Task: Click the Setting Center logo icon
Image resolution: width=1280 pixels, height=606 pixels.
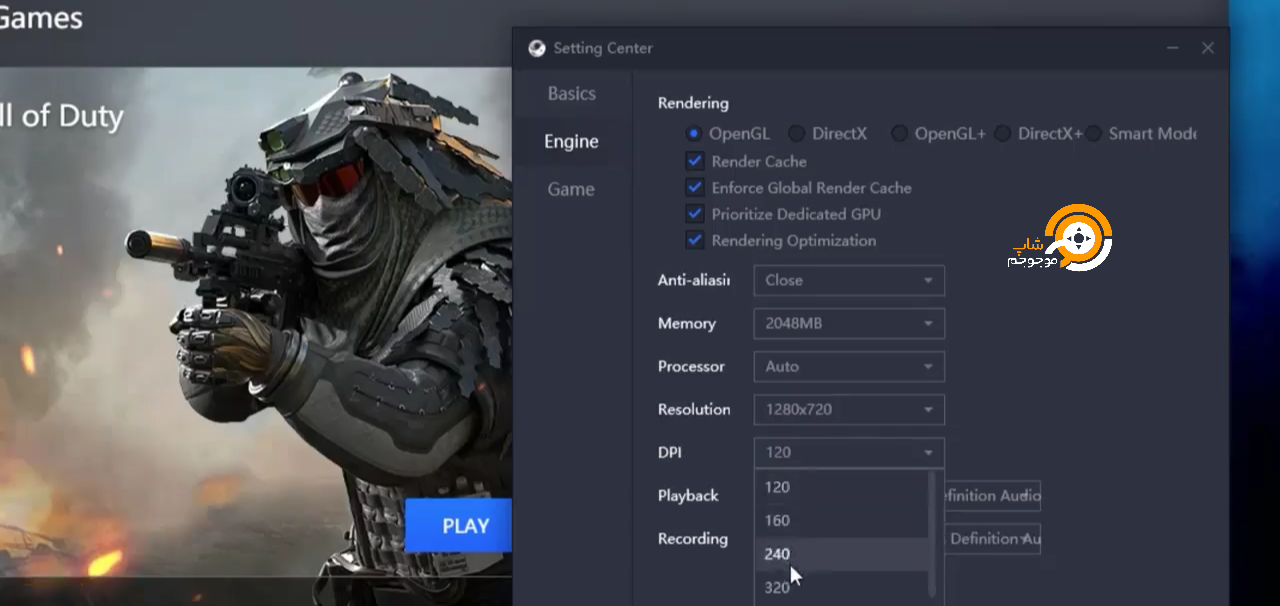Action: click(x=537, y=48)
